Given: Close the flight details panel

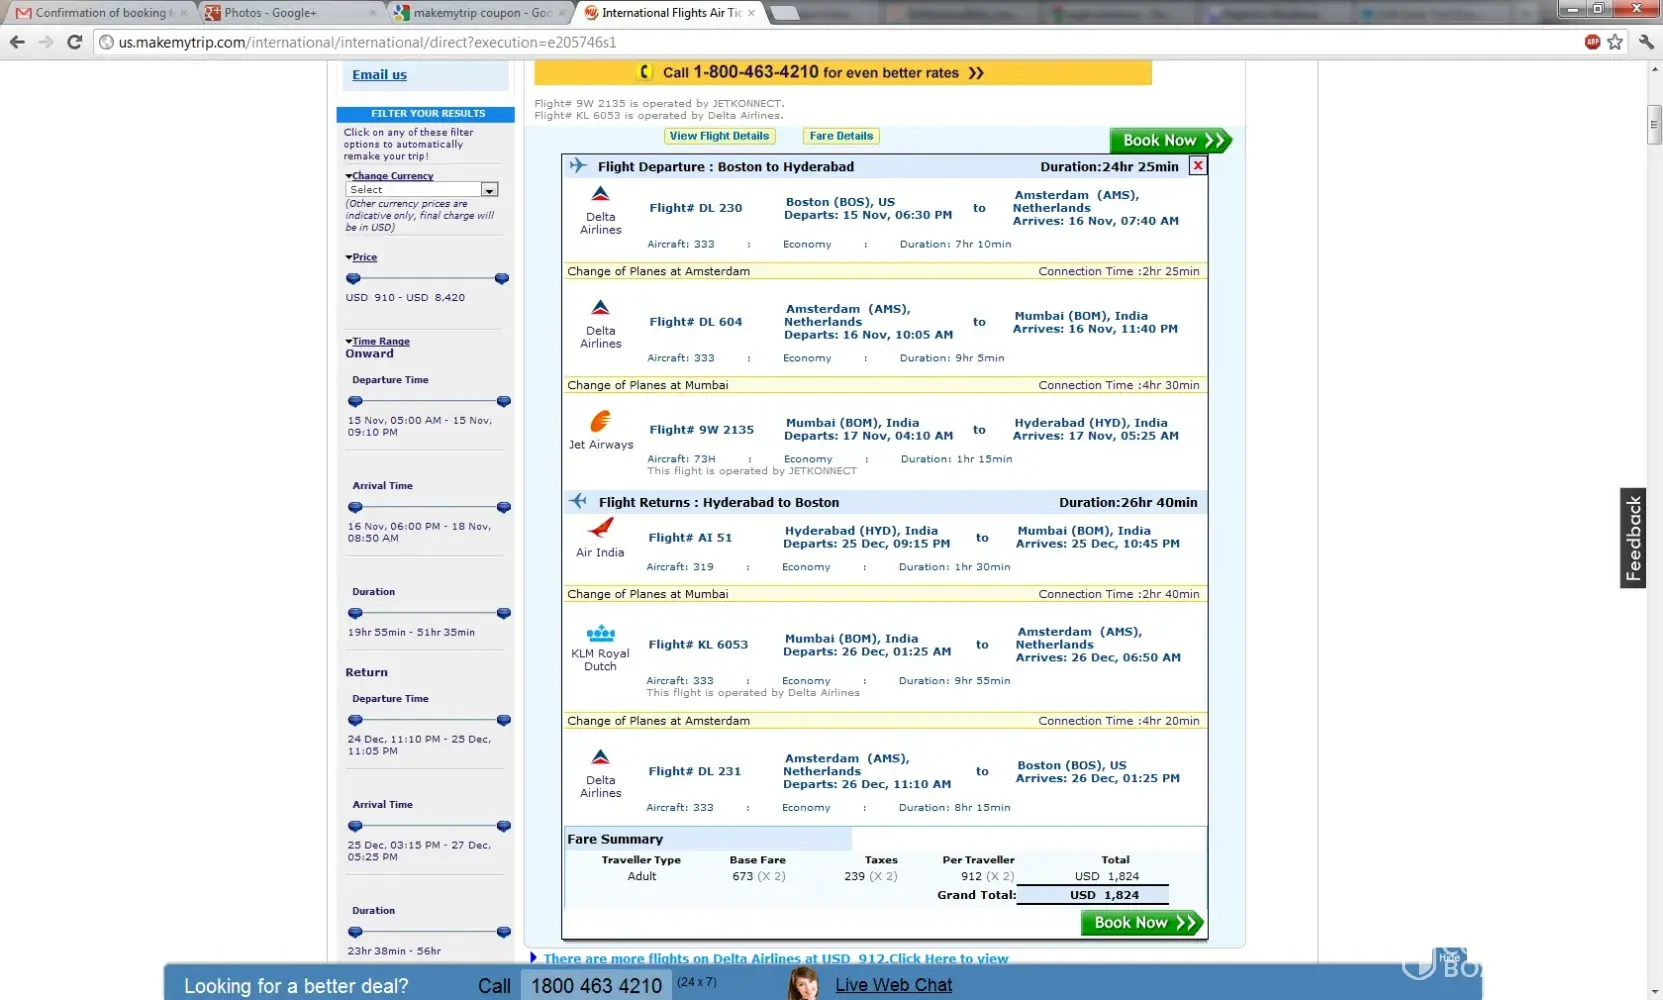Looking at the screenshot, I should click(x=1197, y=166).
